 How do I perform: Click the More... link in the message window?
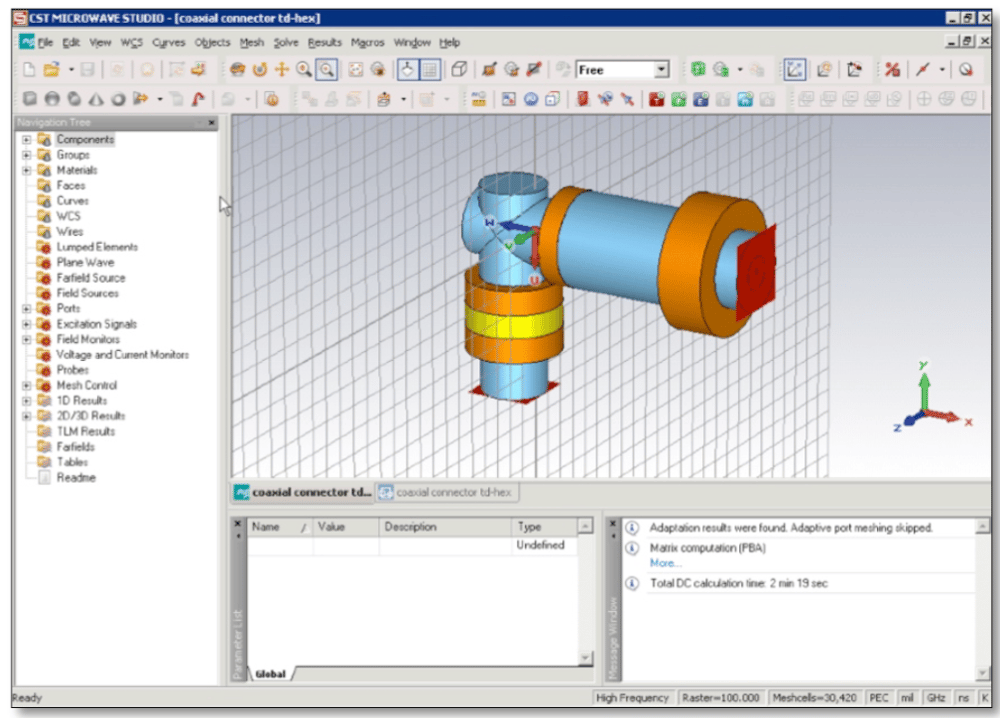click(664, 562)
